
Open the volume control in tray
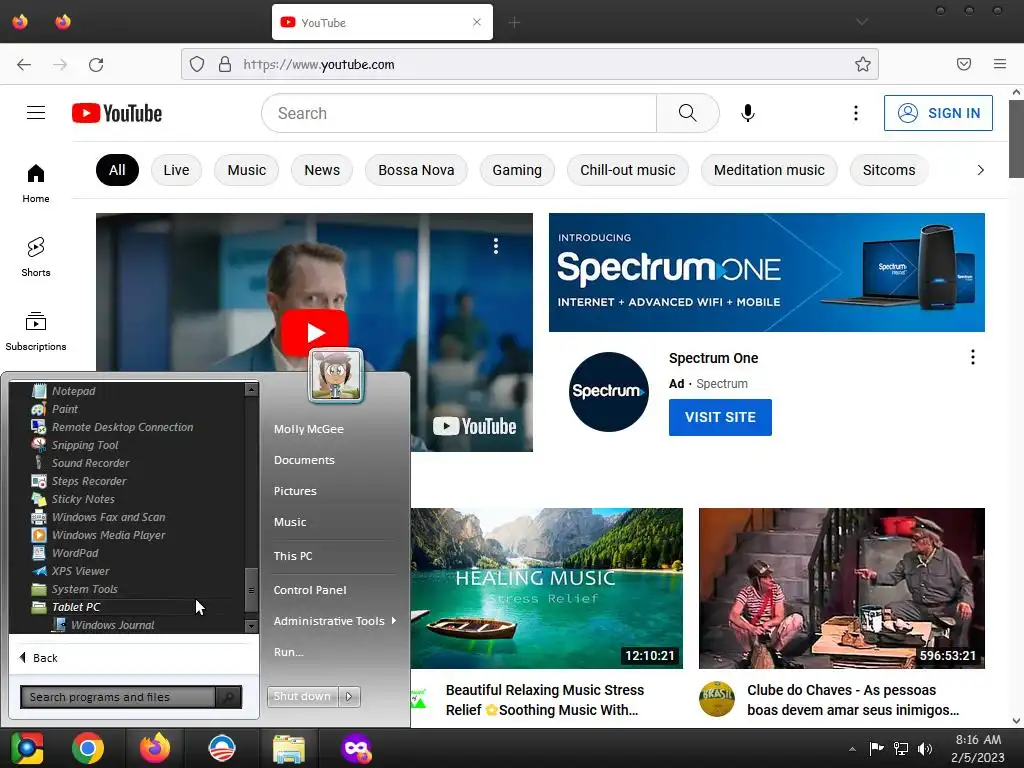925,749
